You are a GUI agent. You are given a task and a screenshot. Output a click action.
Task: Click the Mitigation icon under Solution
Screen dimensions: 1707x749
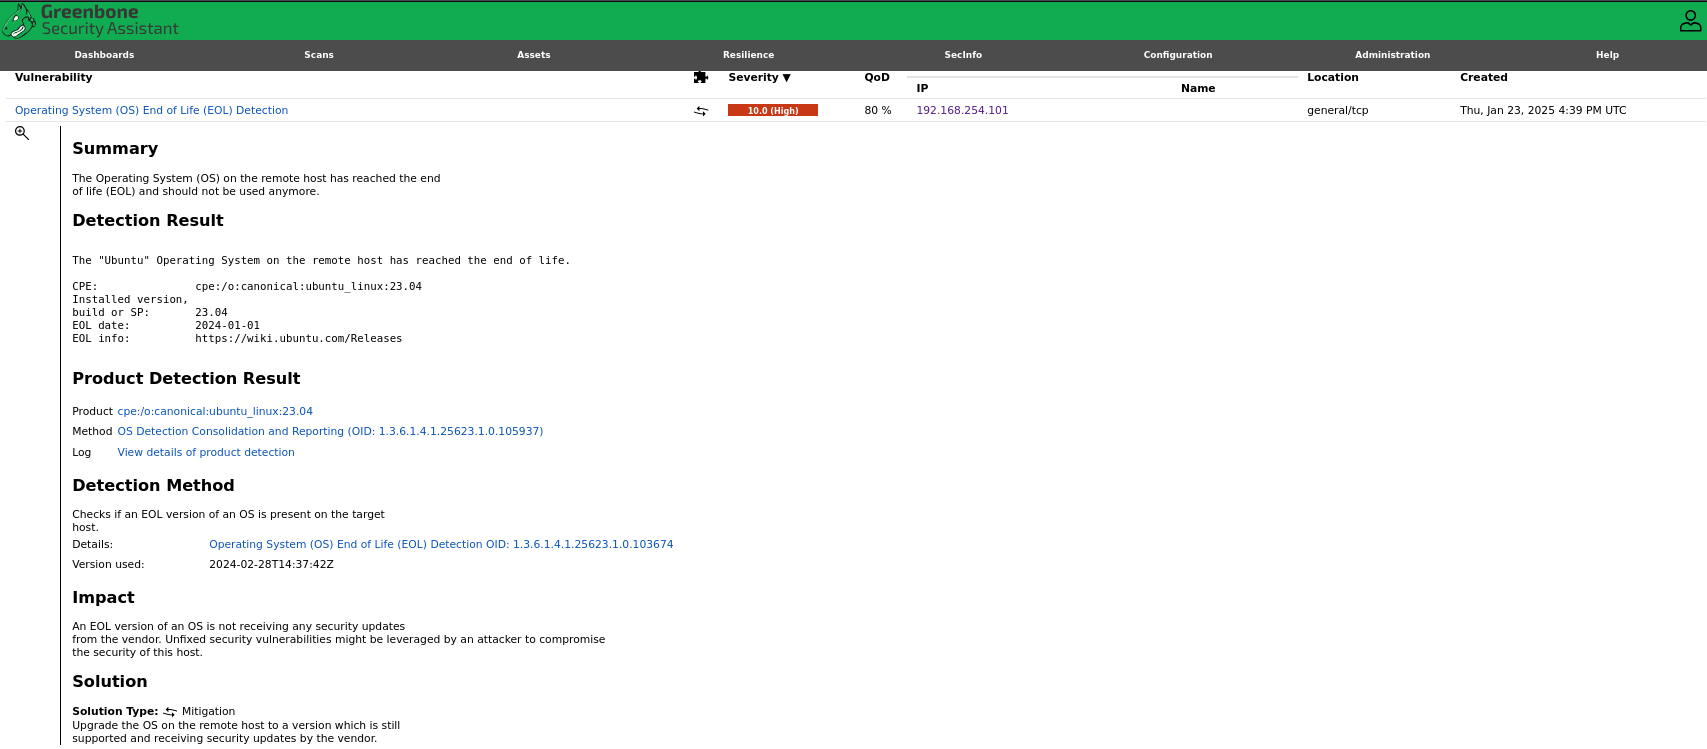[170, 712]
